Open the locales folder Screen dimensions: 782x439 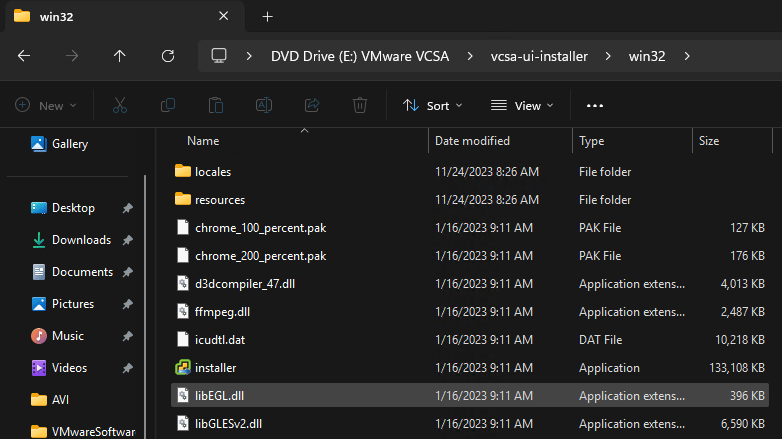(213, 172)
